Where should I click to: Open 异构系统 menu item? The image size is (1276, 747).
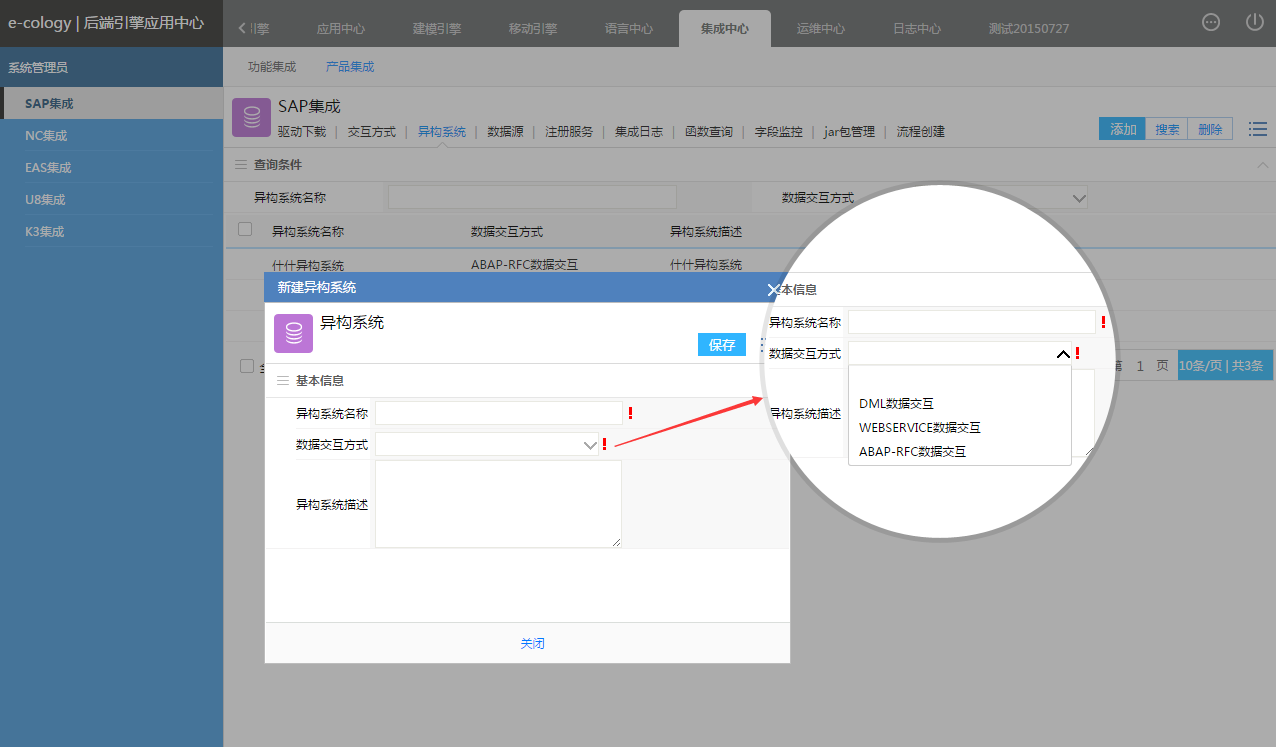[442, 132]
